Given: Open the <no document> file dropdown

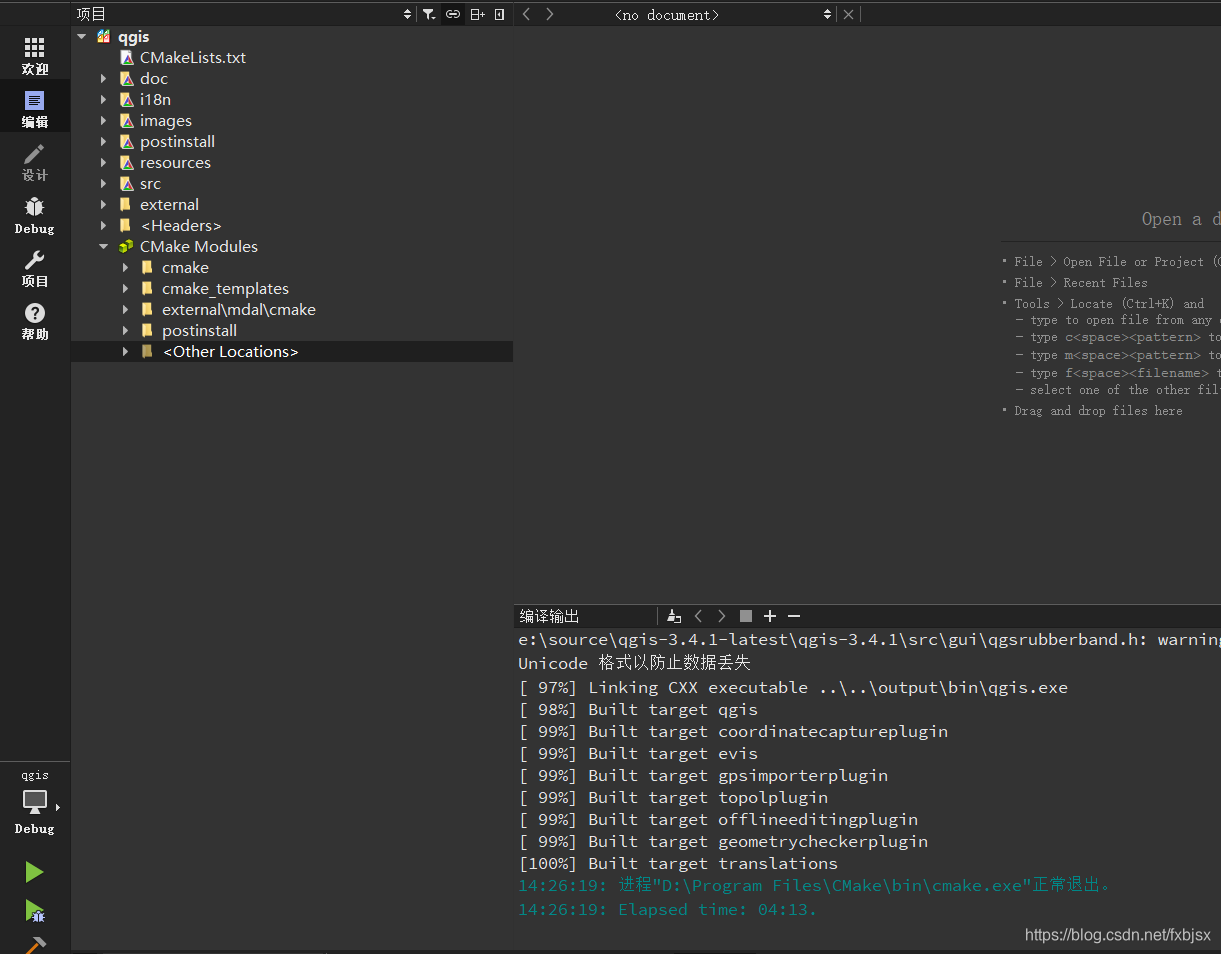Looking at the screenshot, I should coord(722,14).
